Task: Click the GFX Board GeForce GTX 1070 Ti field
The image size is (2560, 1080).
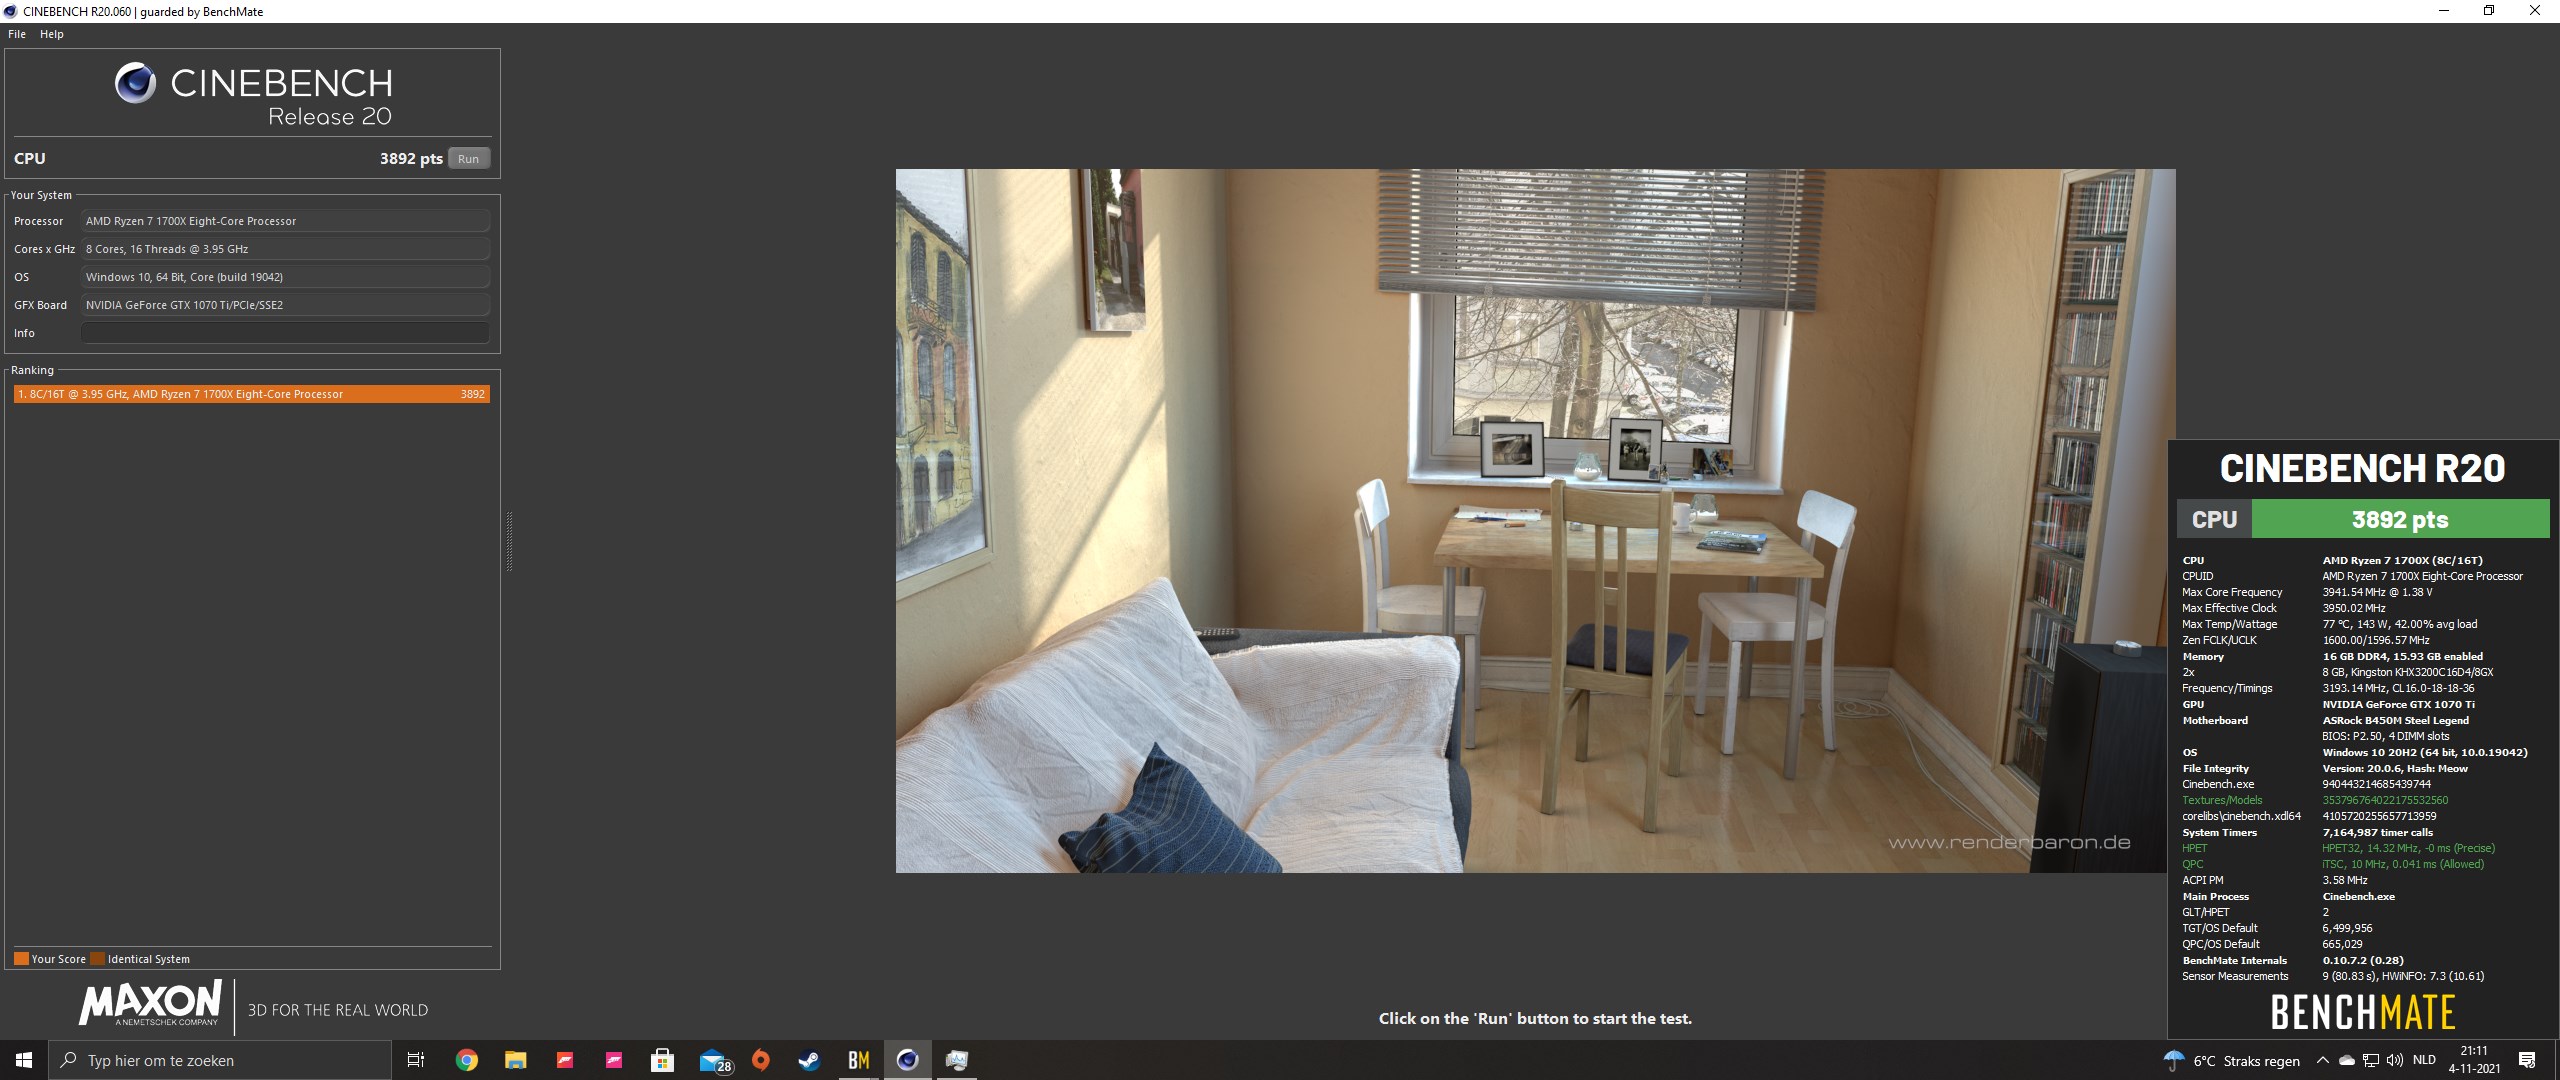Action: tap(285, 305)
